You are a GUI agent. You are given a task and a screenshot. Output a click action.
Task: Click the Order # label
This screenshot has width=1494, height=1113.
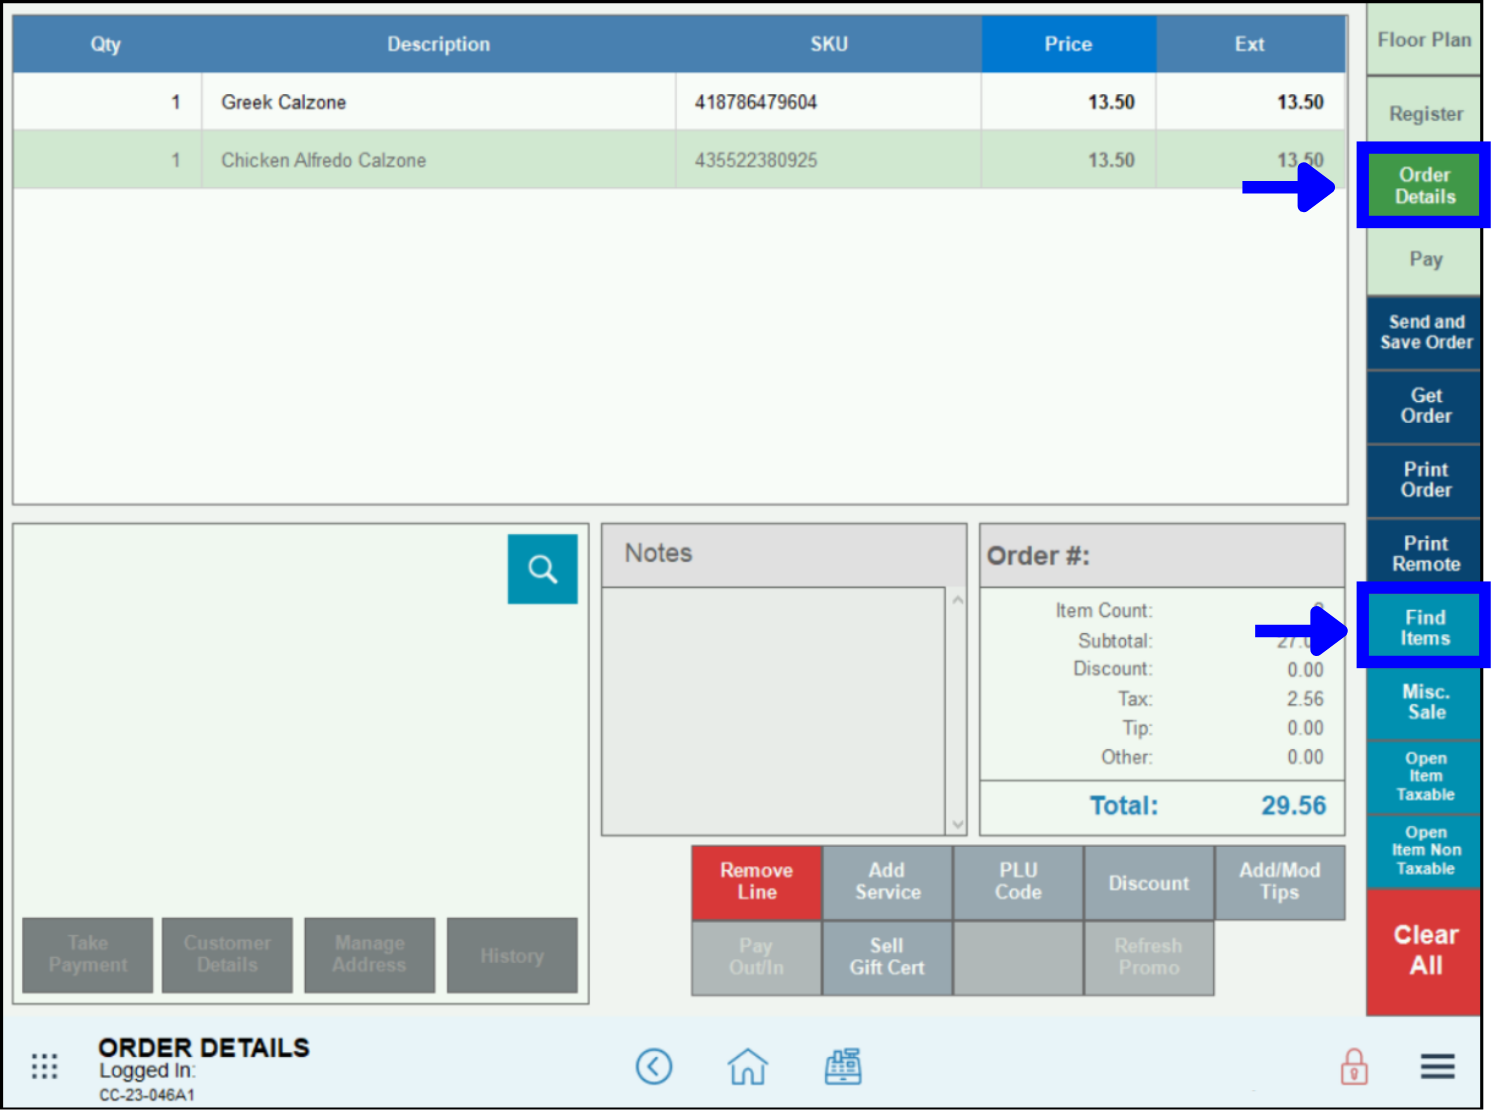(1038, 556)
